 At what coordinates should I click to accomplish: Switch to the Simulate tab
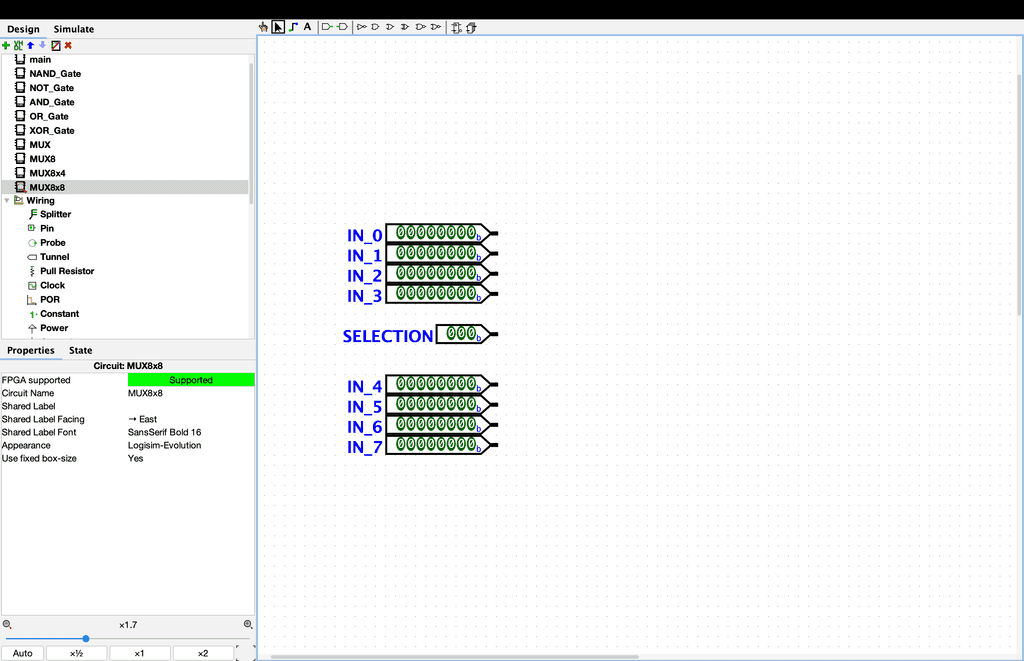(74, 29)
